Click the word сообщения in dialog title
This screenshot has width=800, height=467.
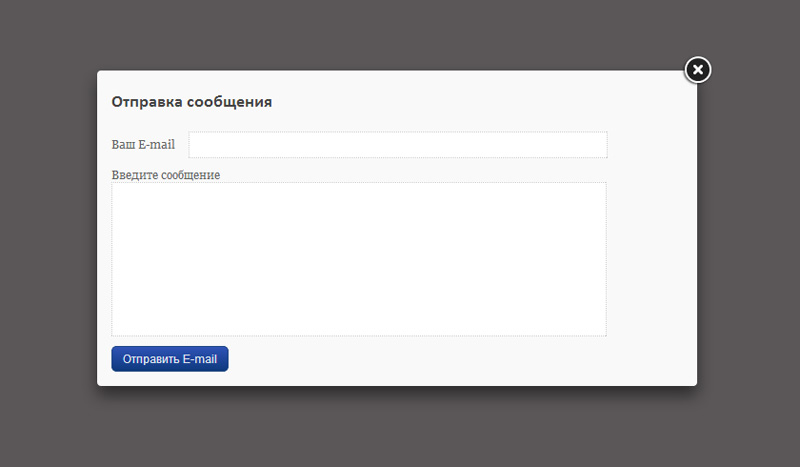229,102
